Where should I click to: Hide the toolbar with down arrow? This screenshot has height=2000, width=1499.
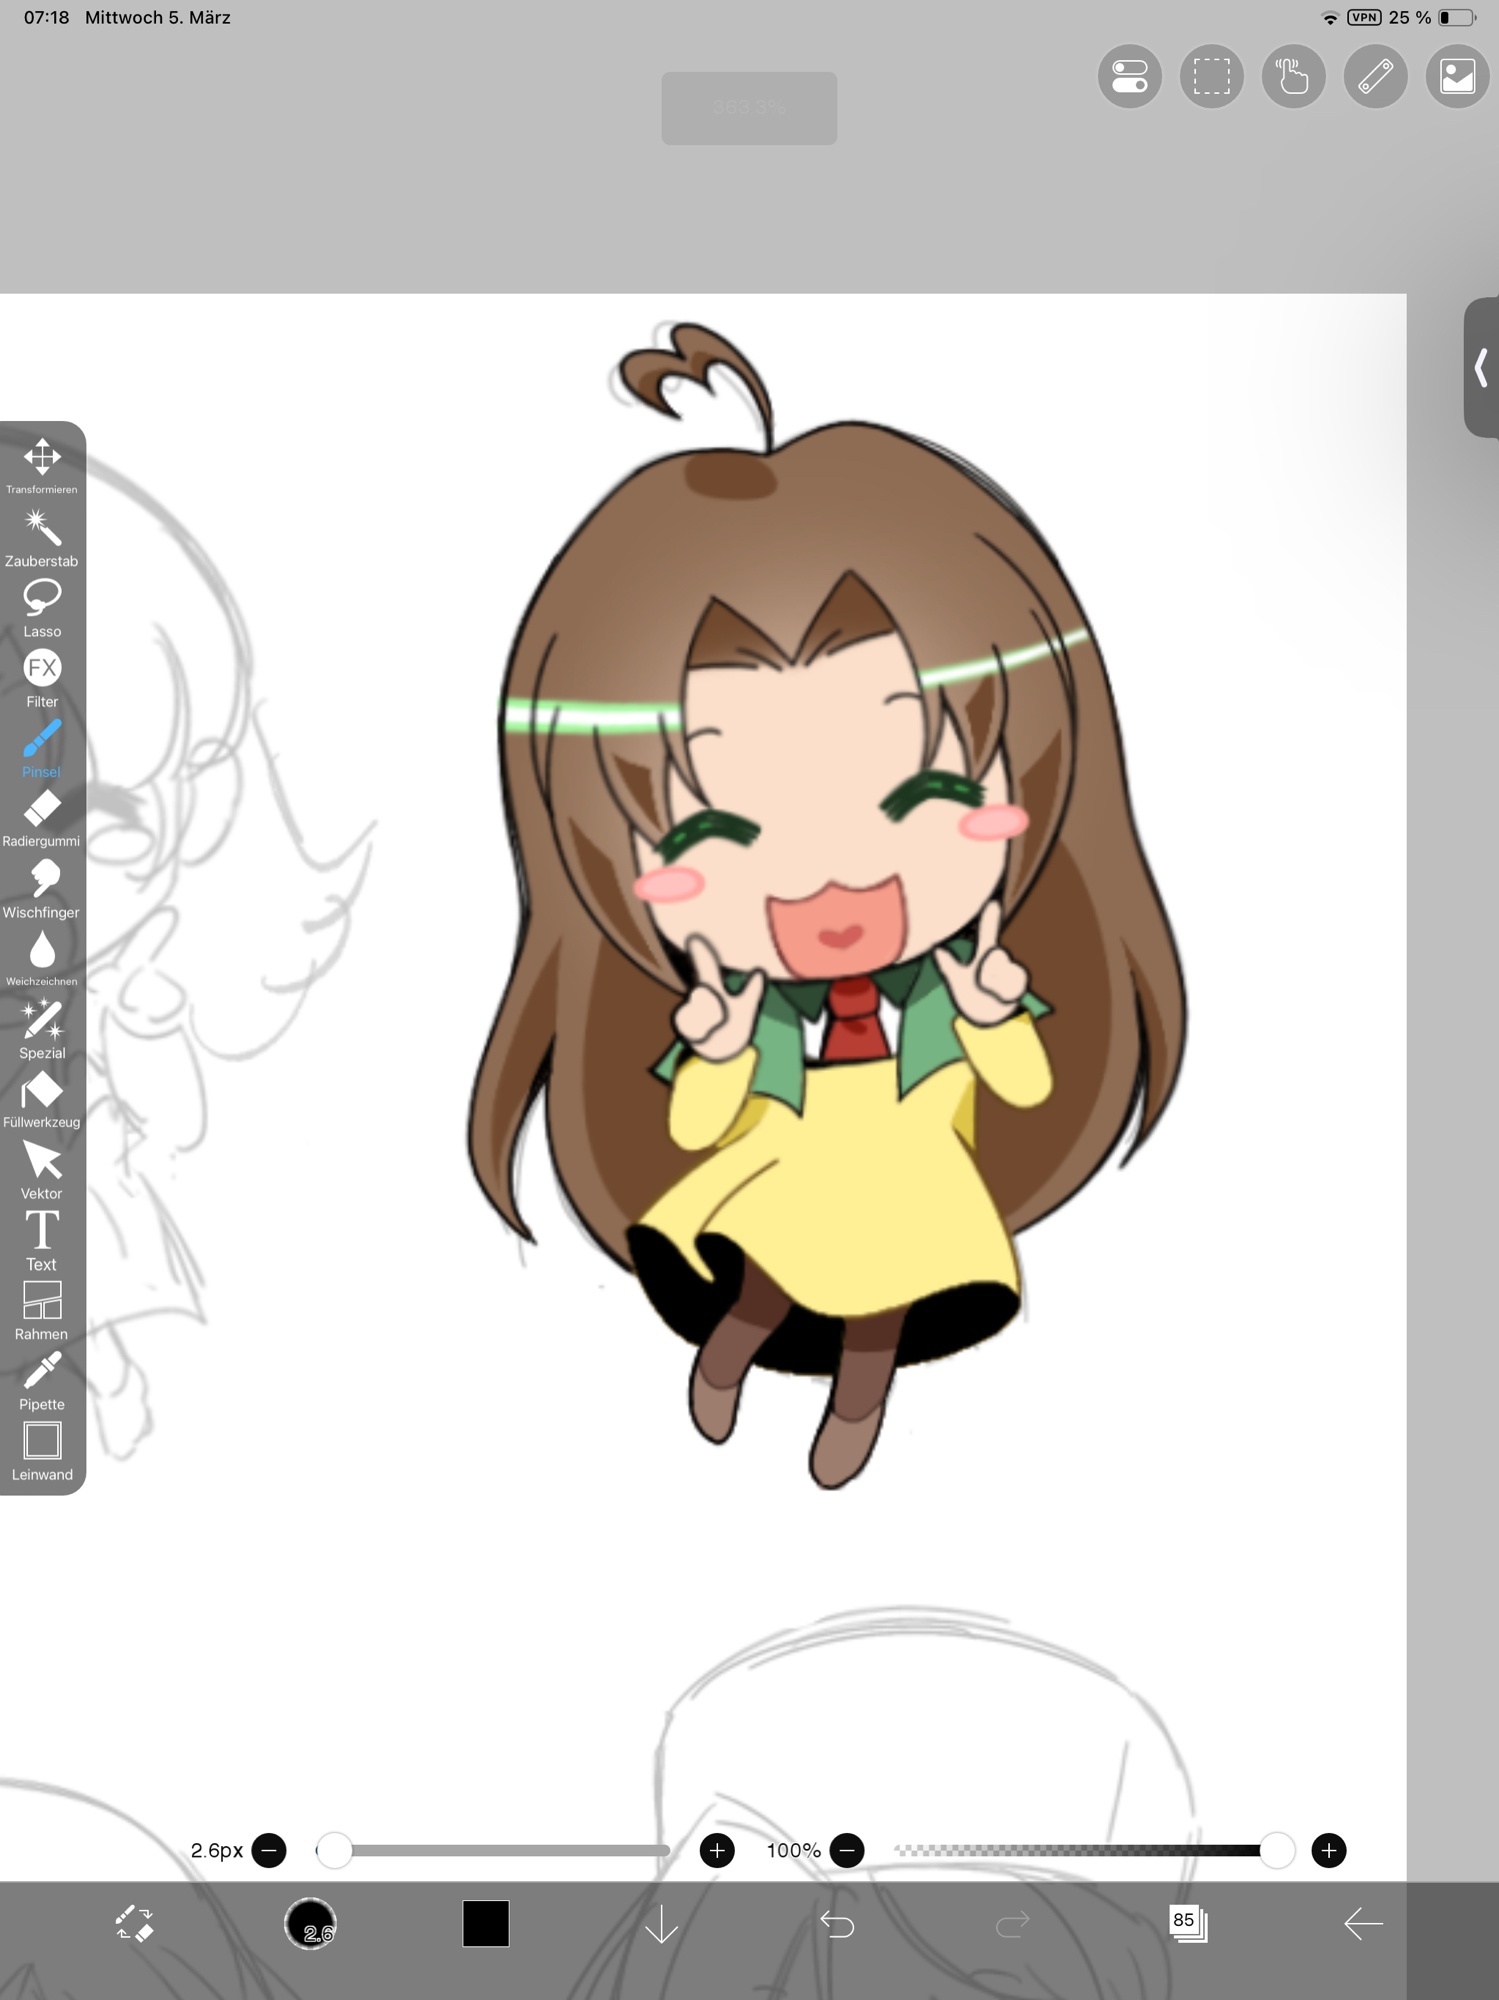point(661,1923)
